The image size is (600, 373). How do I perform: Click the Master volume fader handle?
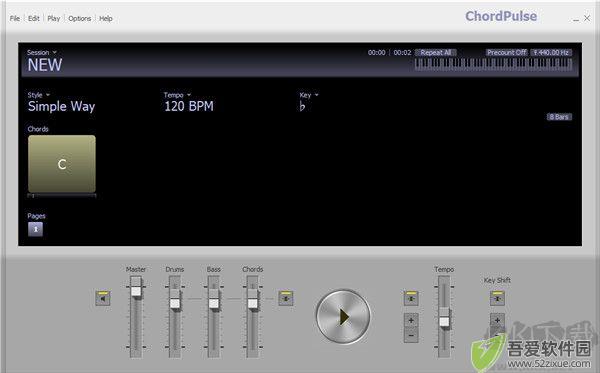[136, 287]
